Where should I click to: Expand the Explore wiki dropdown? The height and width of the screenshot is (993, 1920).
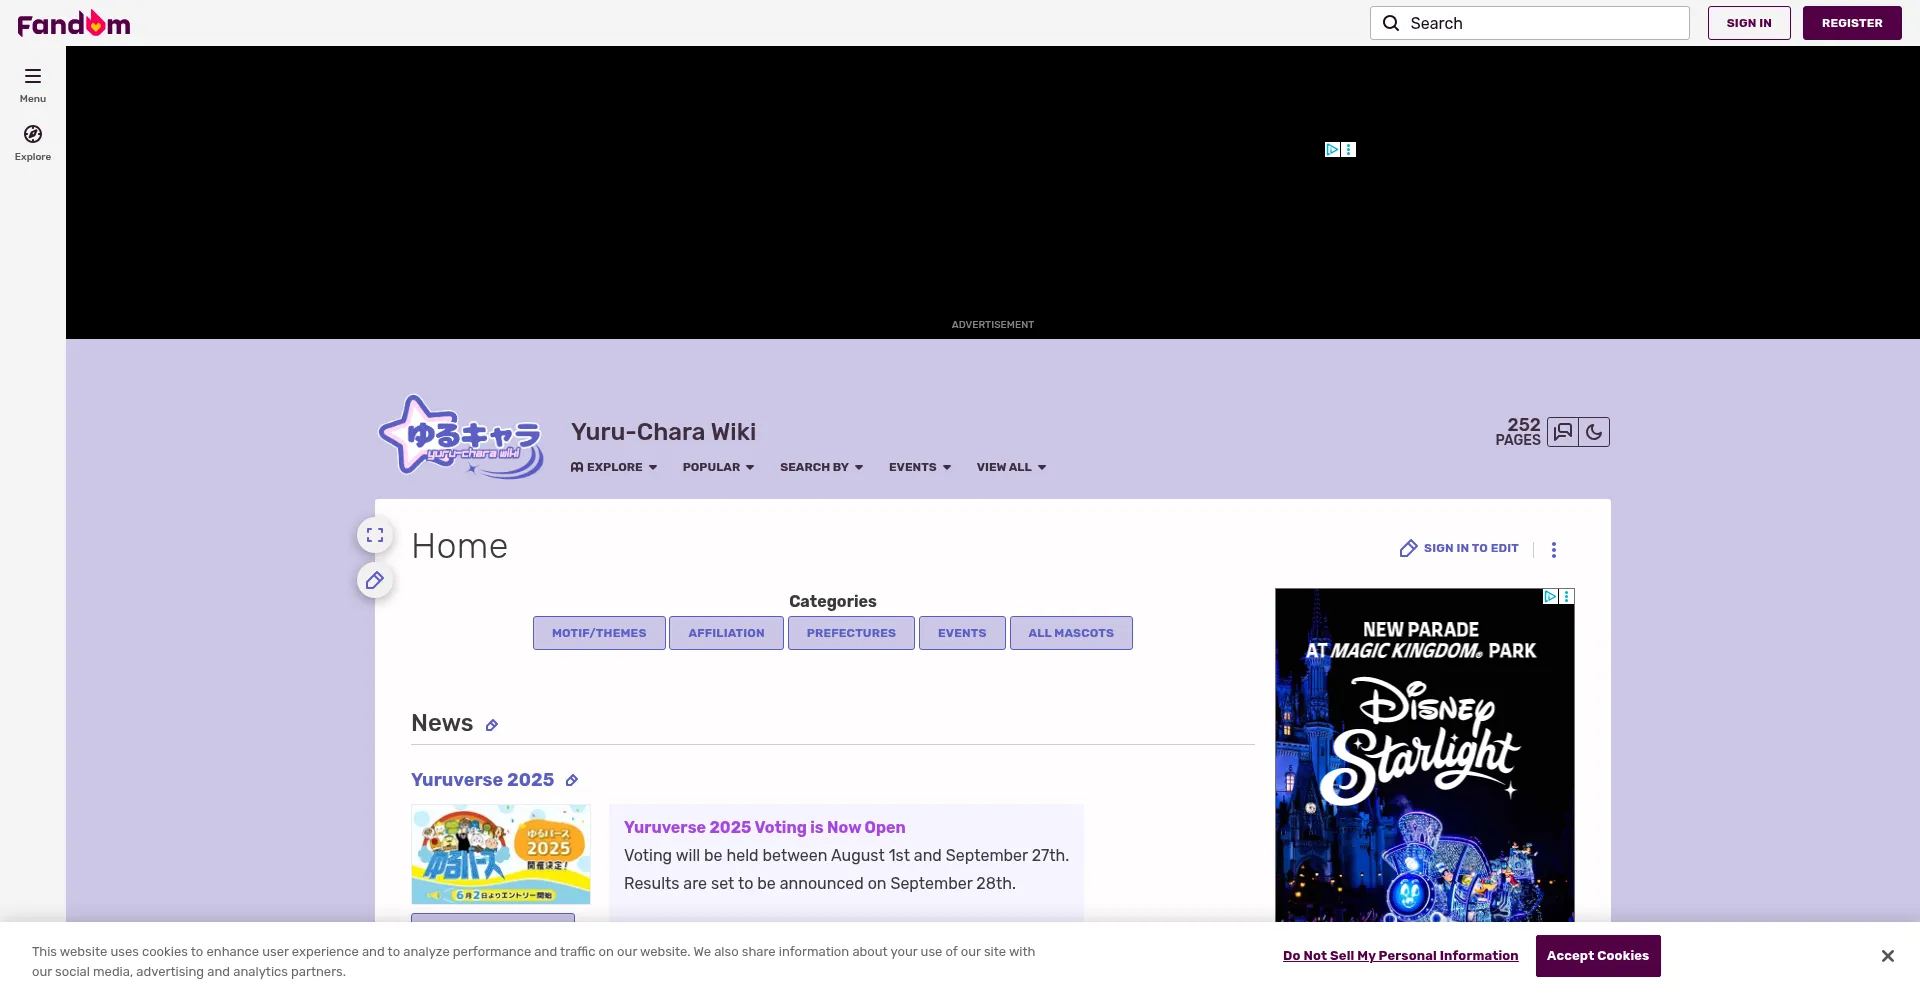coord(614,467)
